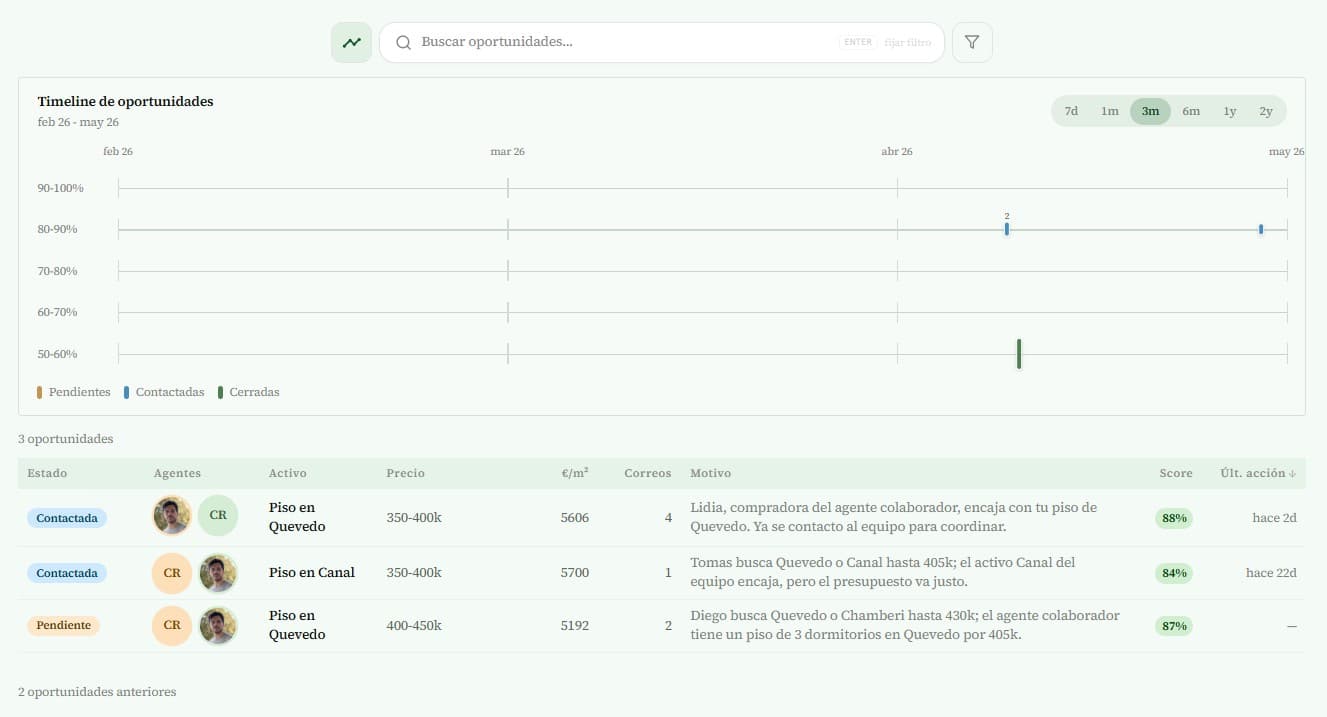Click orange CR avatar in Piso en Canal row
1327x717 pixels.
tap(172, 573)
